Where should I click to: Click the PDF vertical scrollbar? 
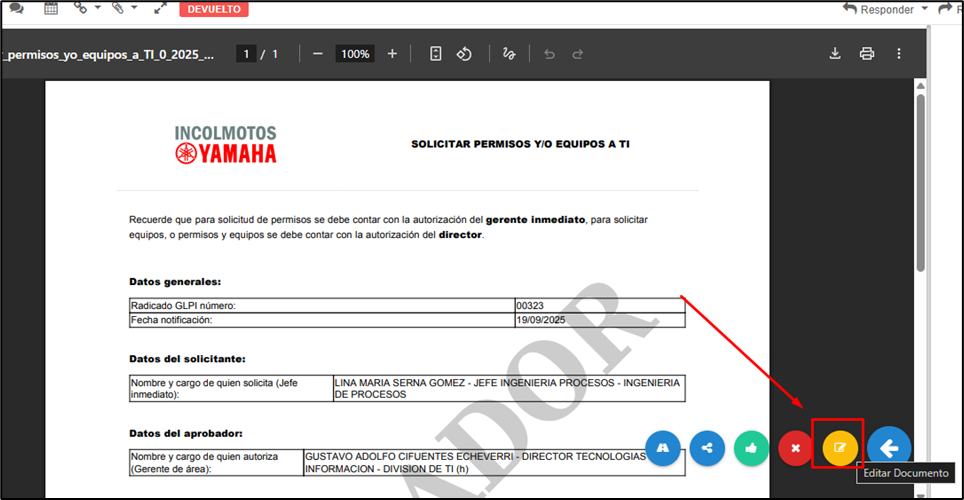tap(920, 180)
